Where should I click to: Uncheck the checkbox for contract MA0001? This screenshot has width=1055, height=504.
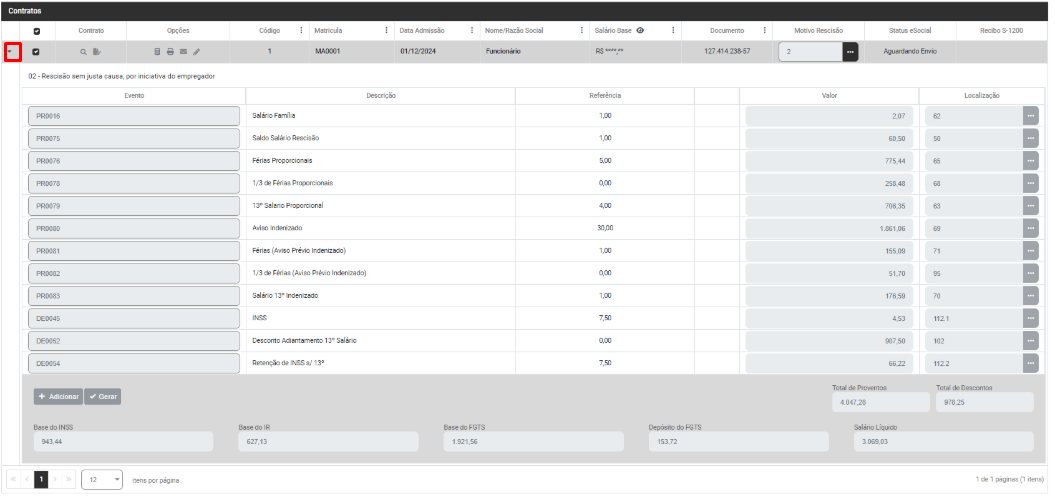click(37, 52)
